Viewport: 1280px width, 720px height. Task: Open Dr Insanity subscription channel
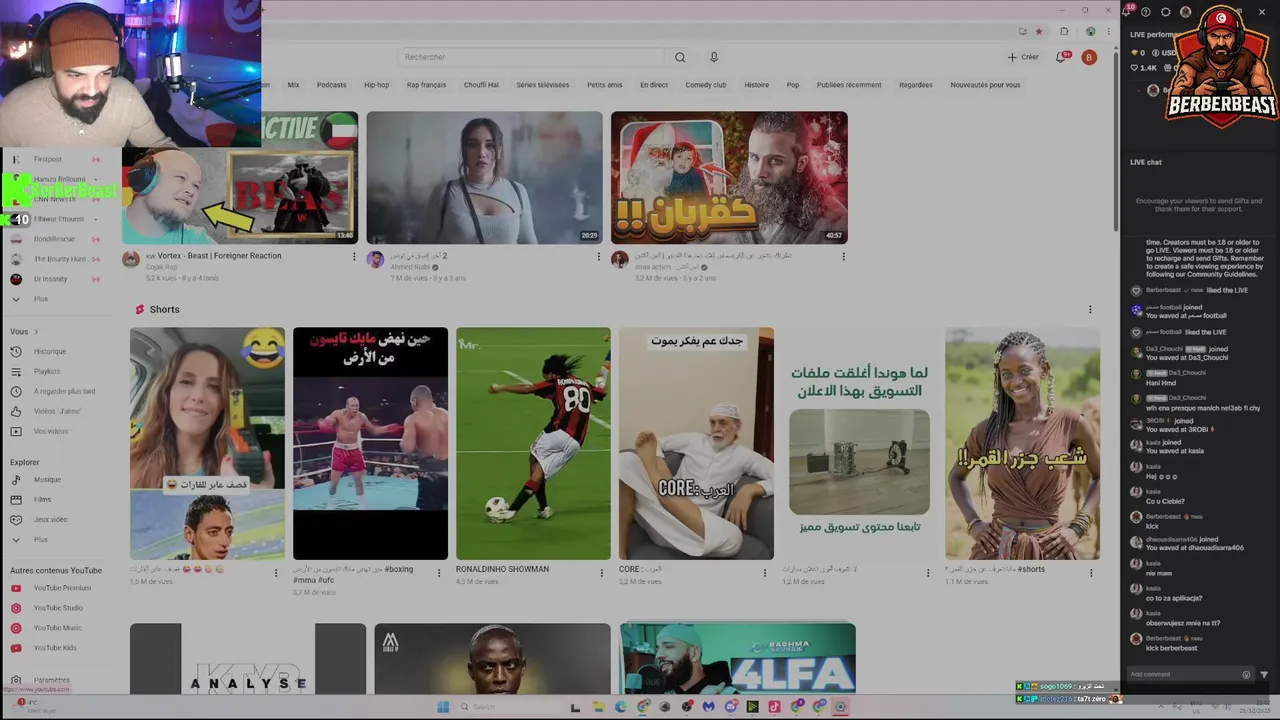pos(50,279)
